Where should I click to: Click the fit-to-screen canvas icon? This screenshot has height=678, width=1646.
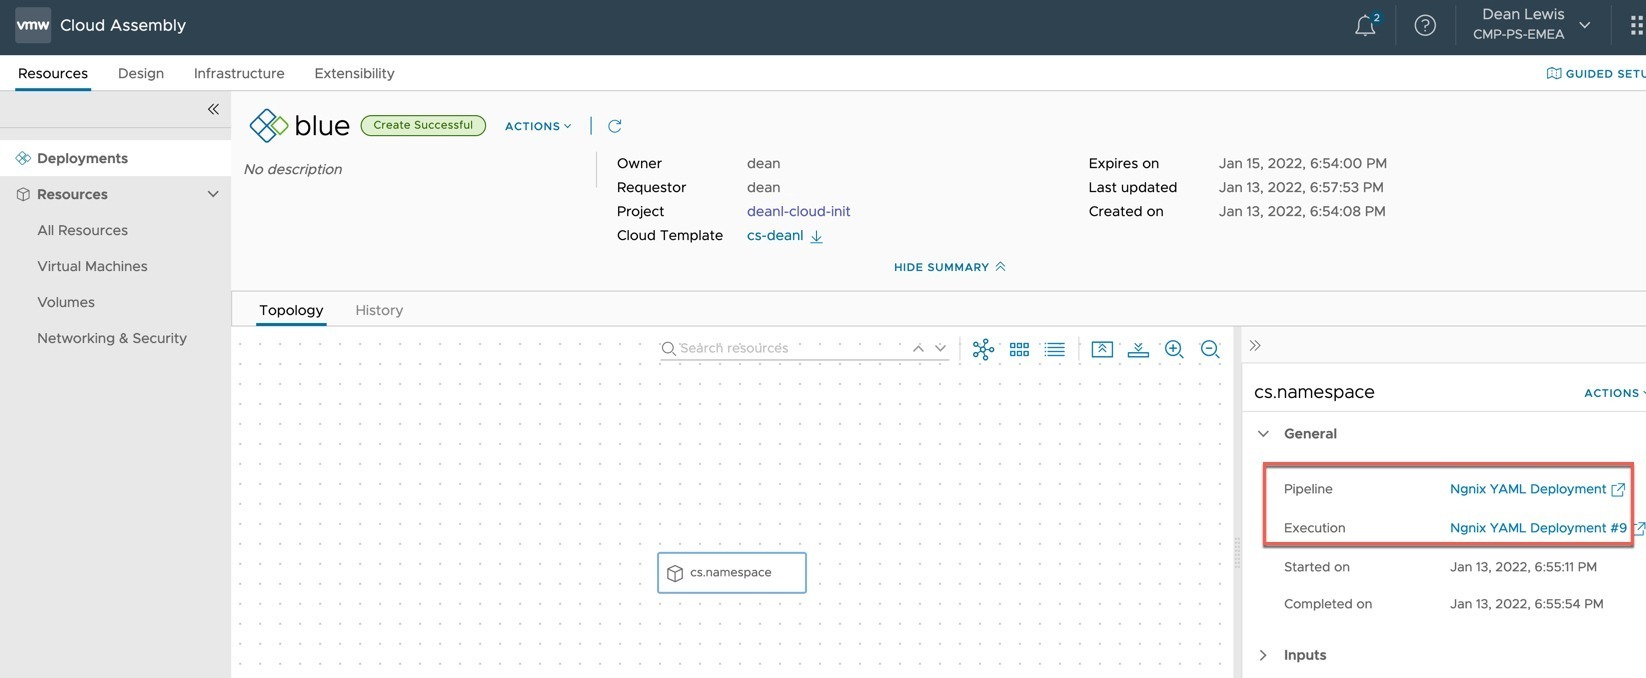point(1102,349)
